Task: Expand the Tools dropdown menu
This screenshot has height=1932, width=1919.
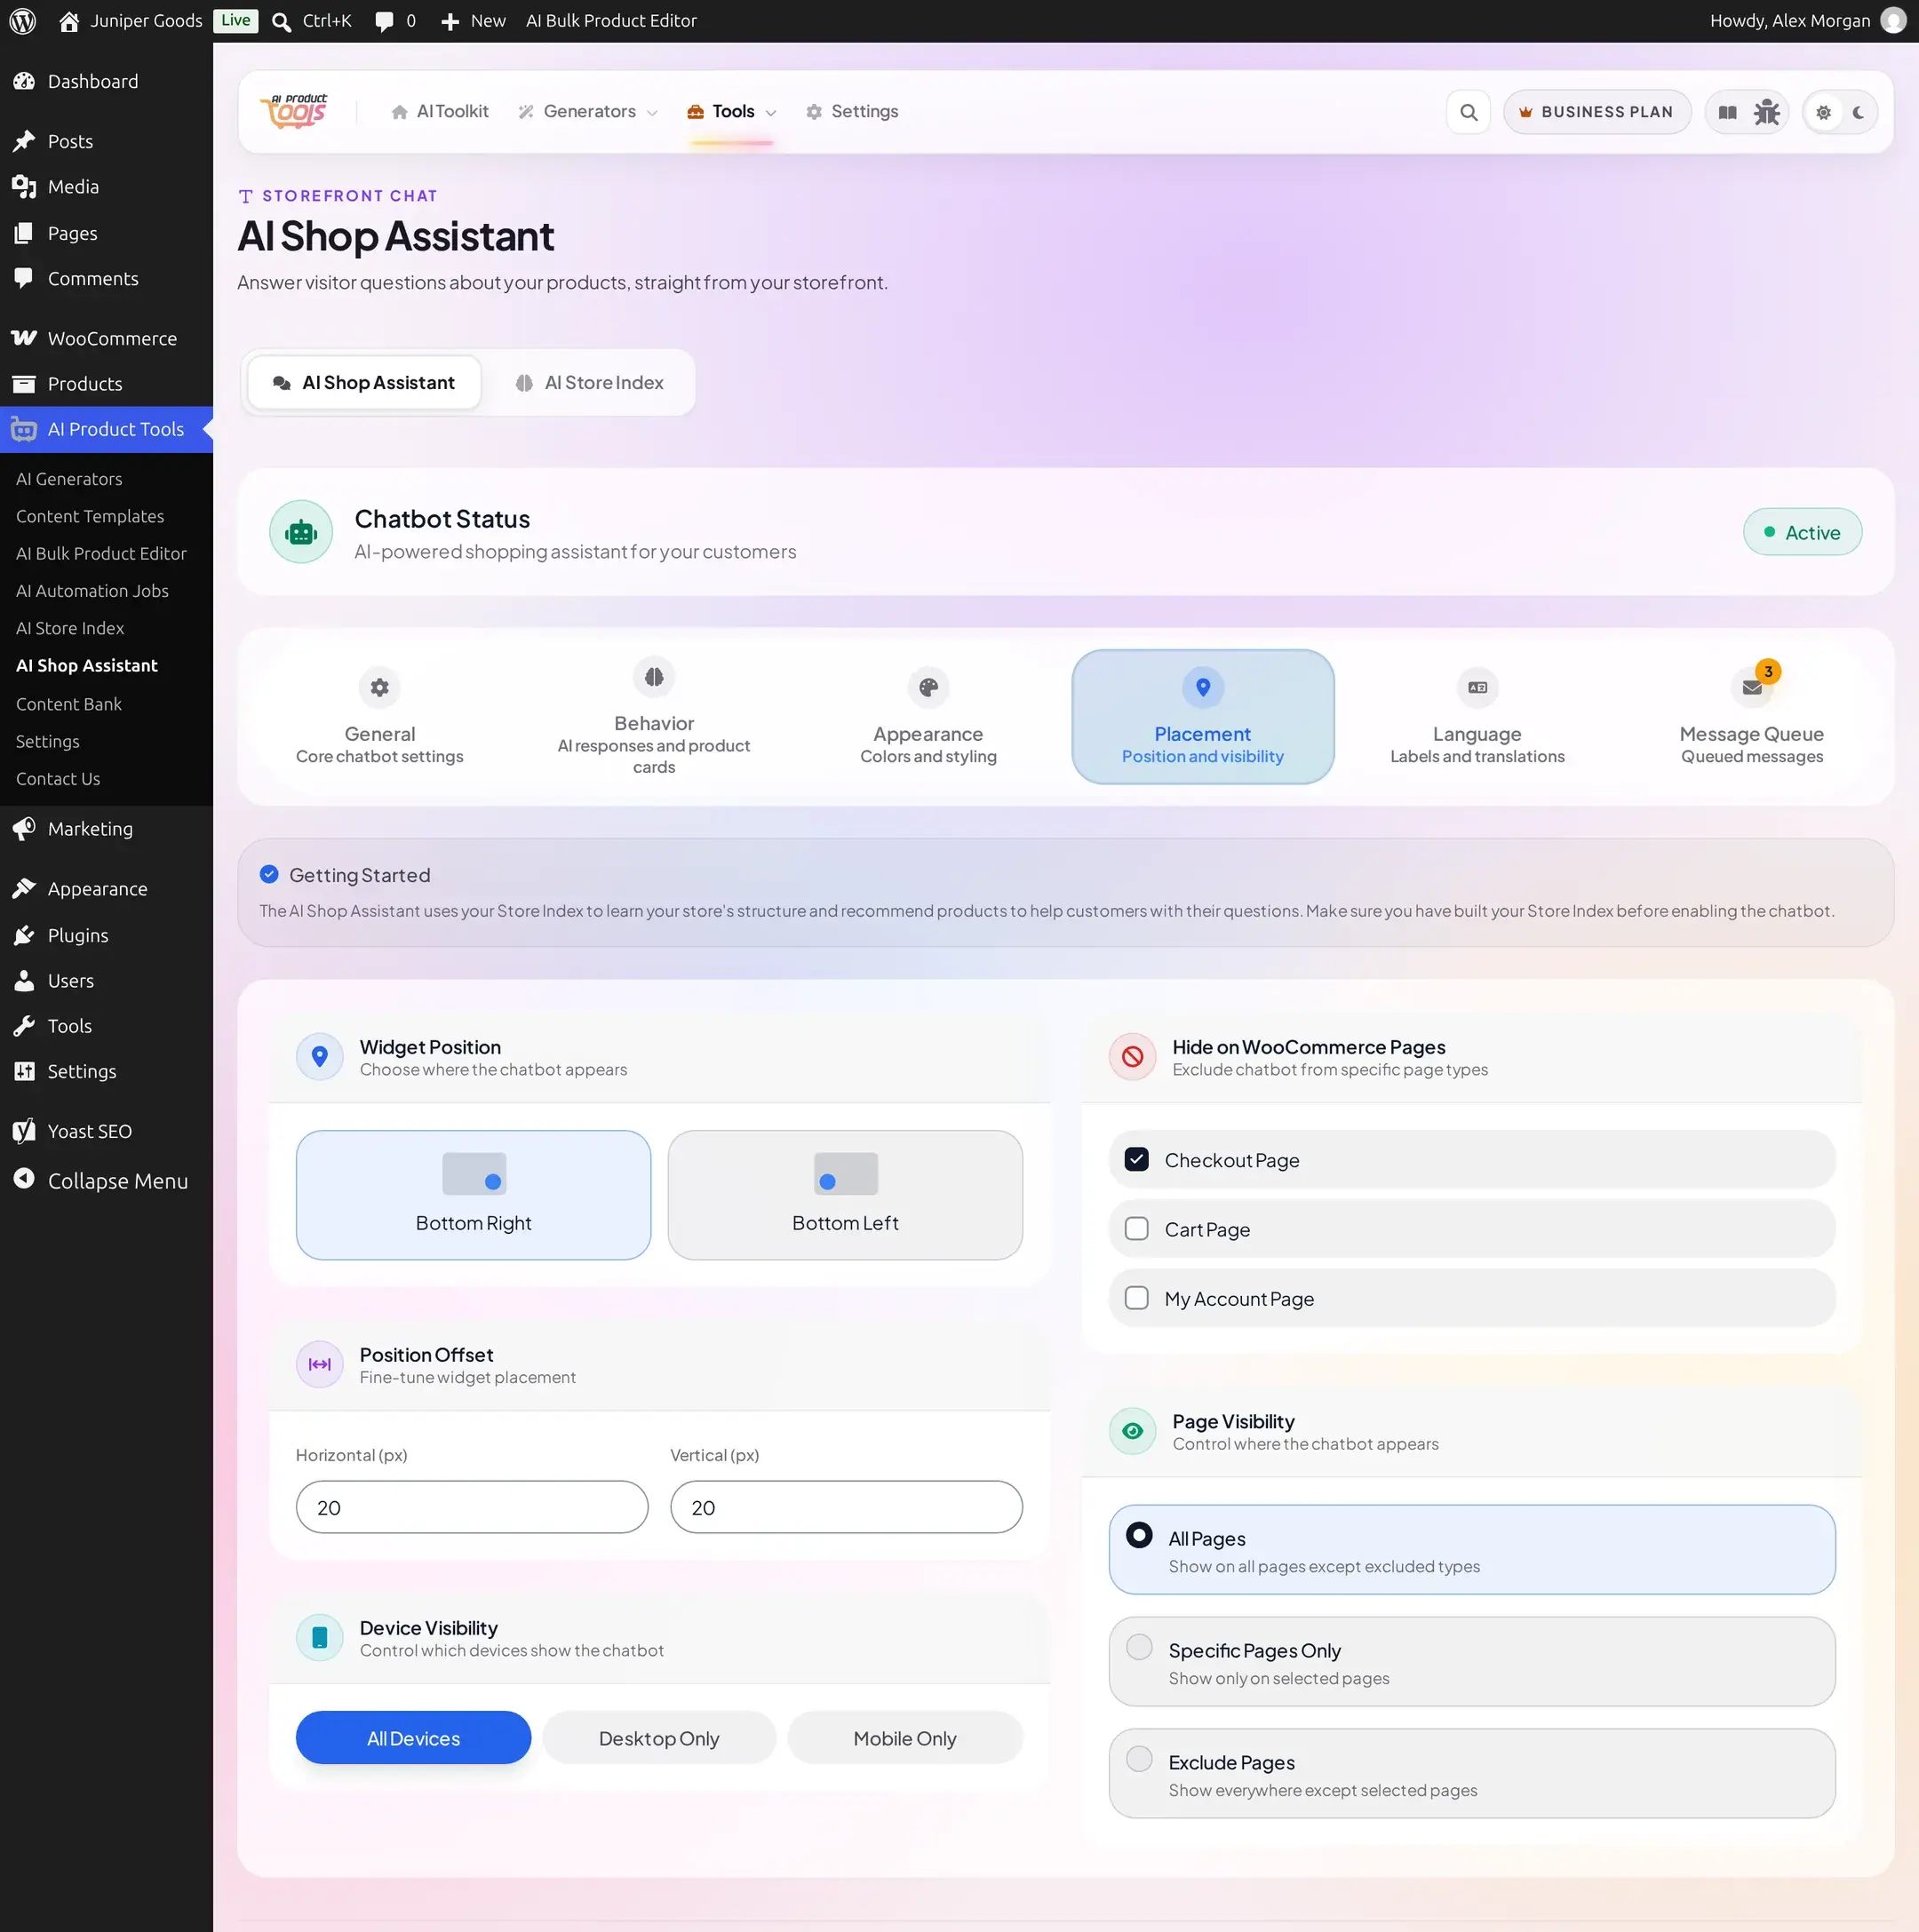Action: pos(732,112)
